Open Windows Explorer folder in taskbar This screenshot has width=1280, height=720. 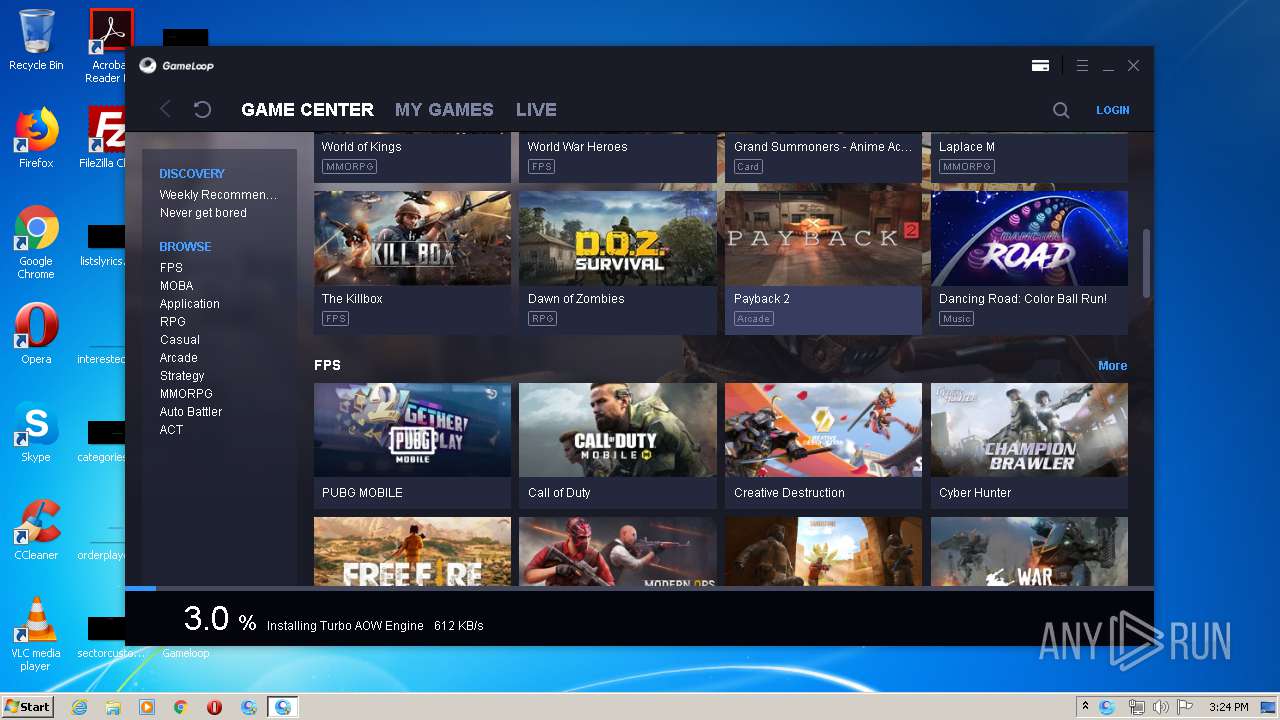(113, 707)
